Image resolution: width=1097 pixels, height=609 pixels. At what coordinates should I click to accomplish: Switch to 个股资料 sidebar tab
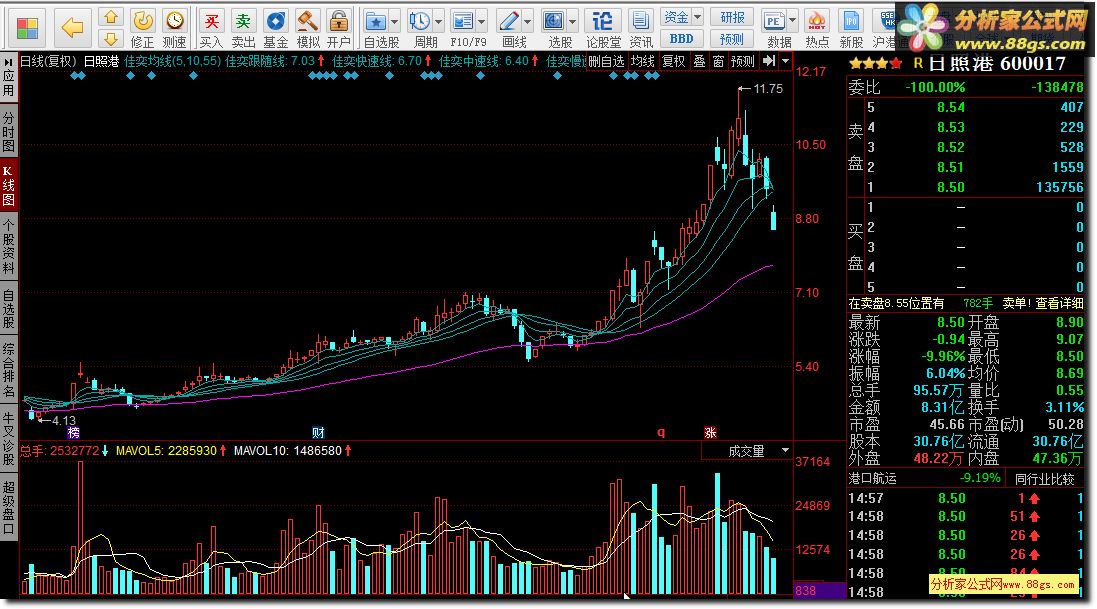[x=8, y=246]
